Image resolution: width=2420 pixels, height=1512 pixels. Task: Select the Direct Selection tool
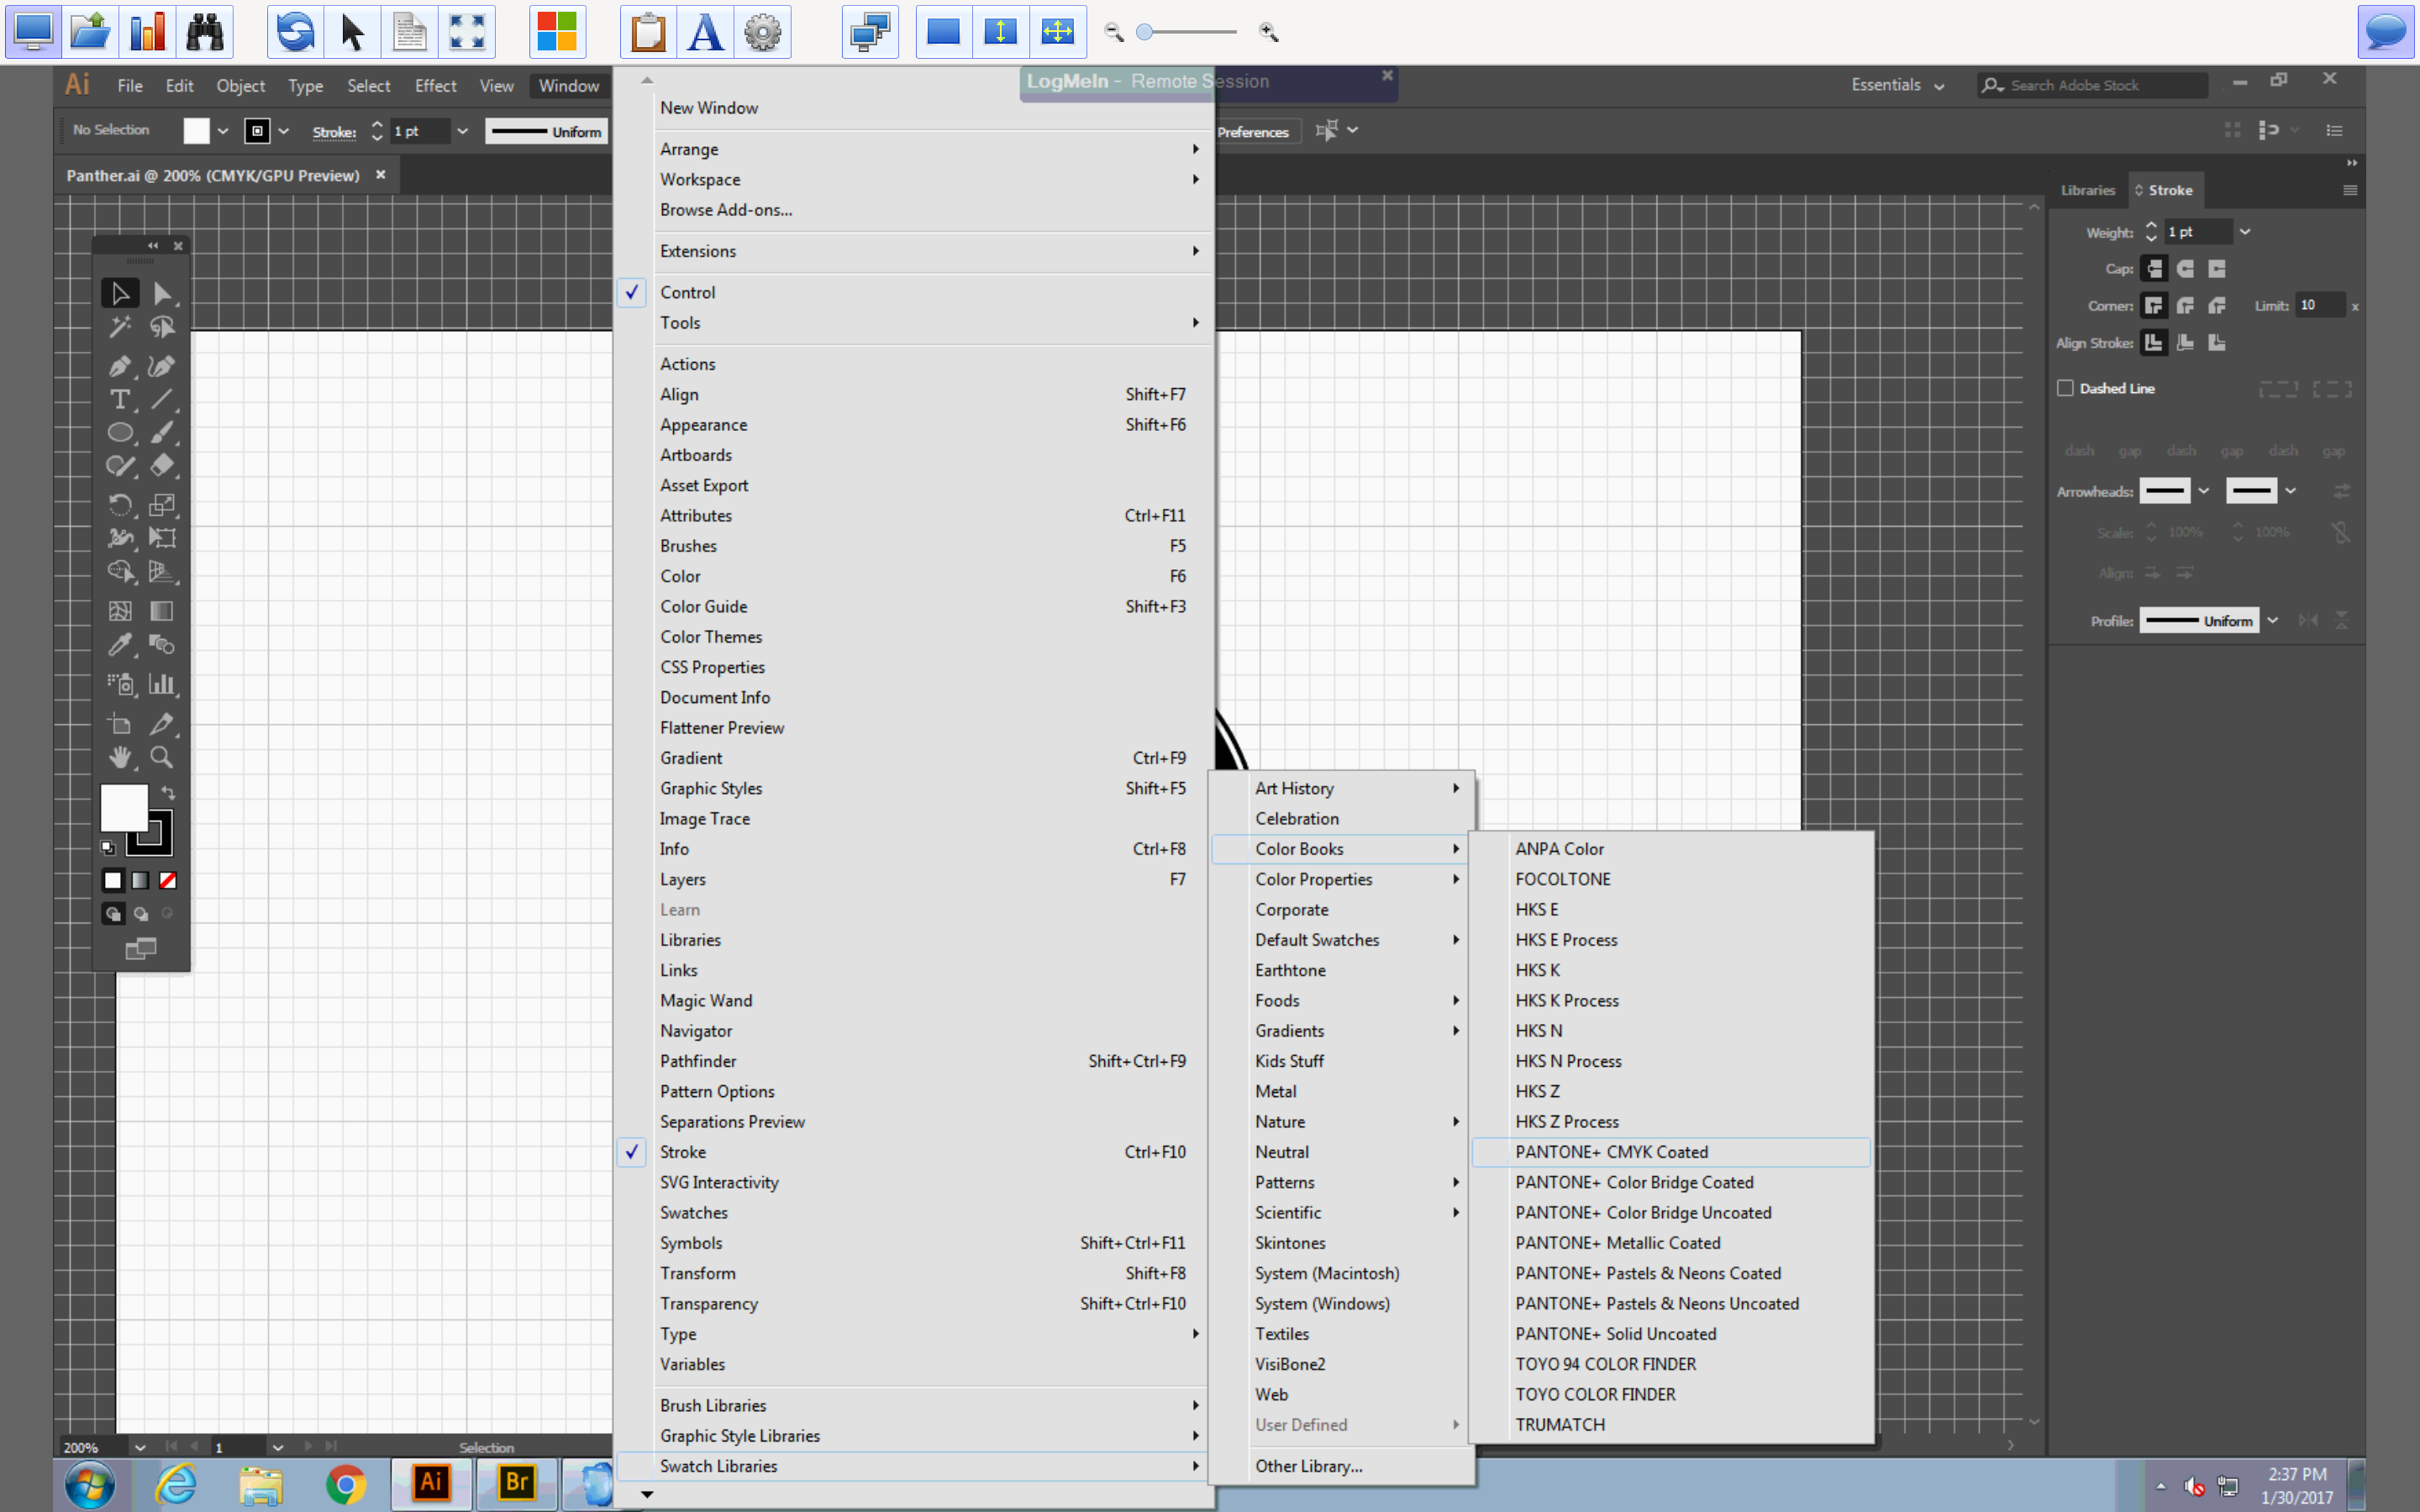[162, 293]
